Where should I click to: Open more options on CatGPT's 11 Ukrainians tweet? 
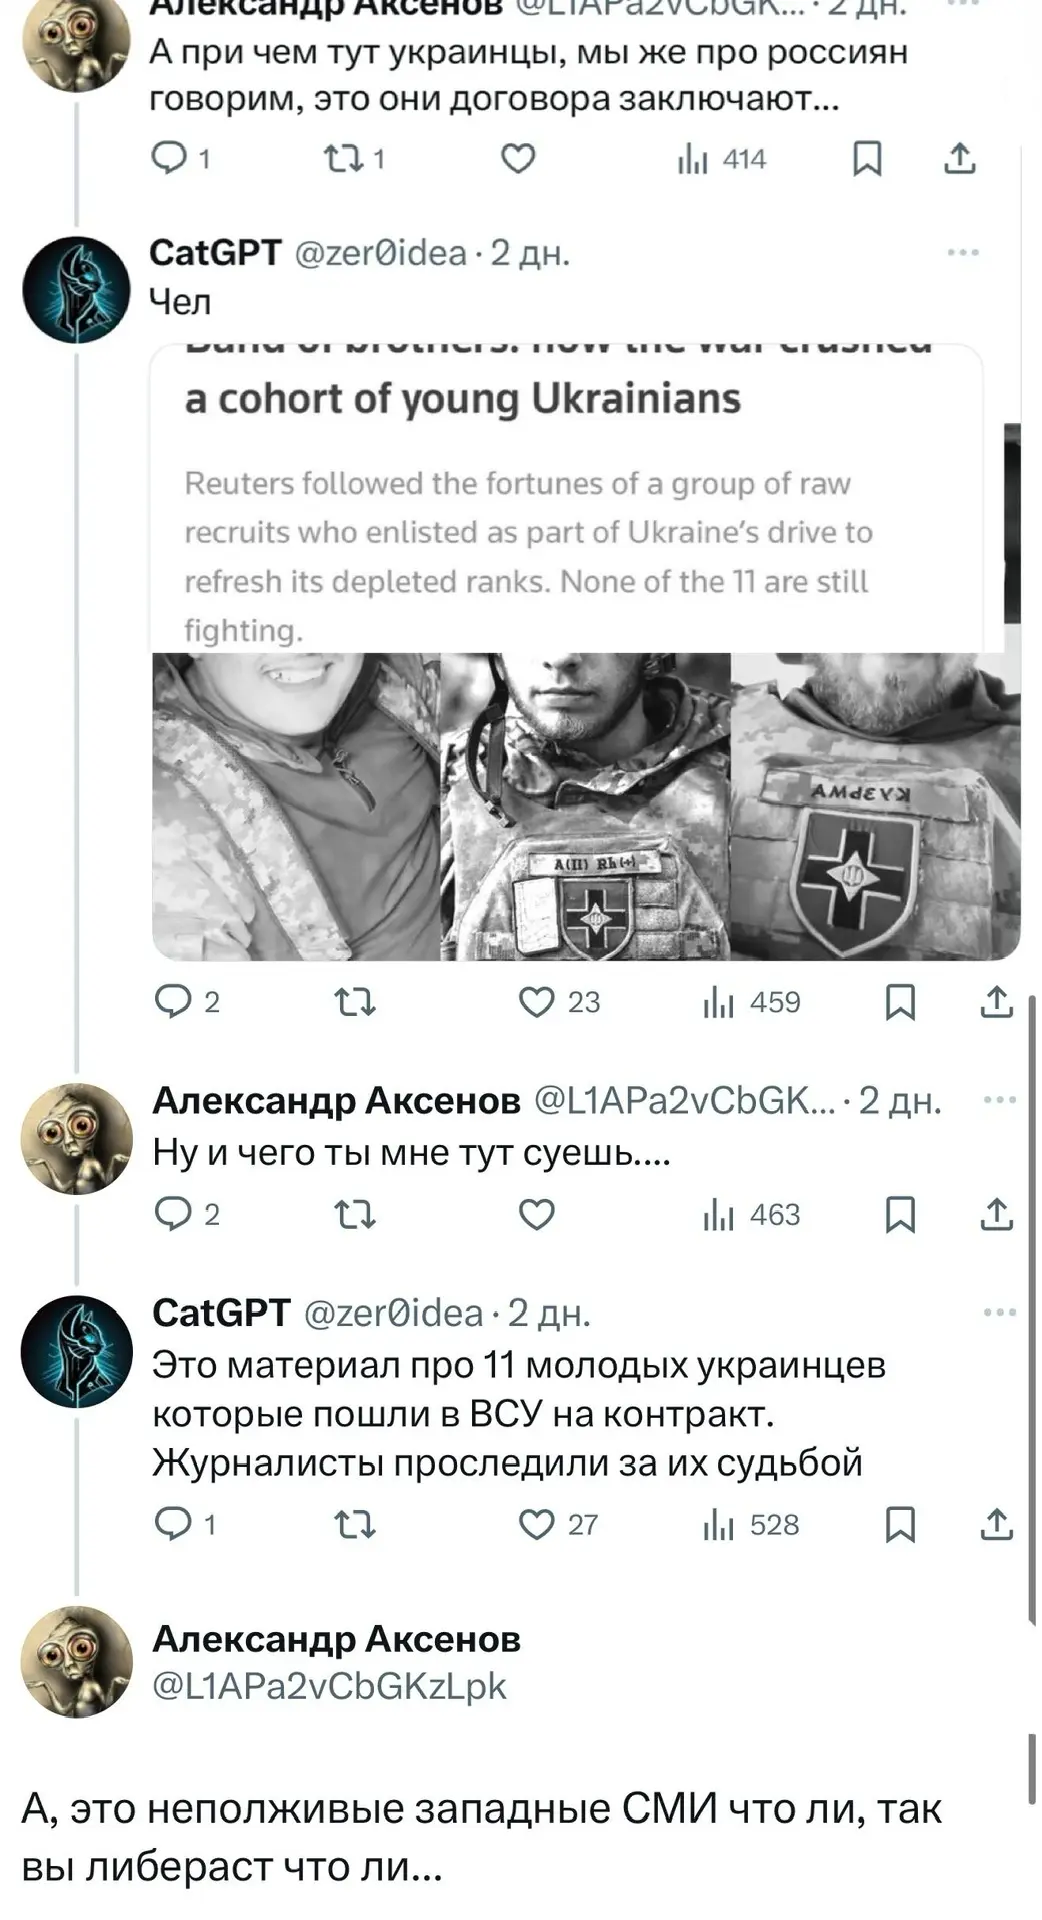(999, 1312)
